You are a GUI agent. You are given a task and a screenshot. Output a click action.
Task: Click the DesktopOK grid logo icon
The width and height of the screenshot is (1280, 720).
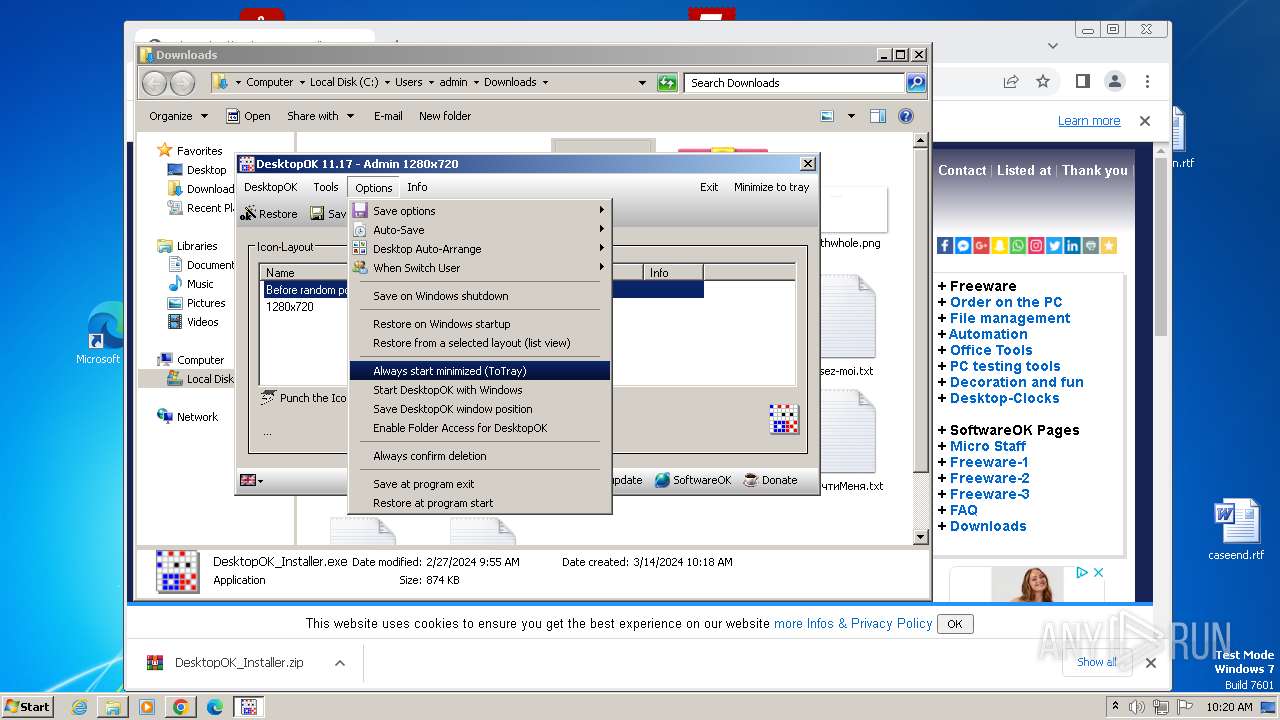point(784,419)
